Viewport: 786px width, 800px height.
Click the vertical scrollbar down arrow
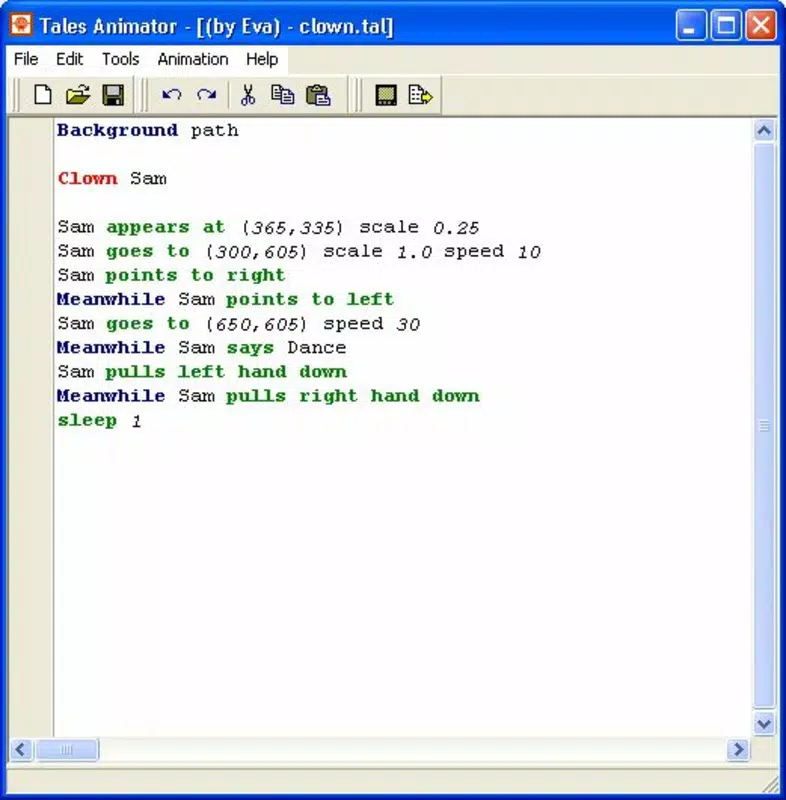click(764, 723)
